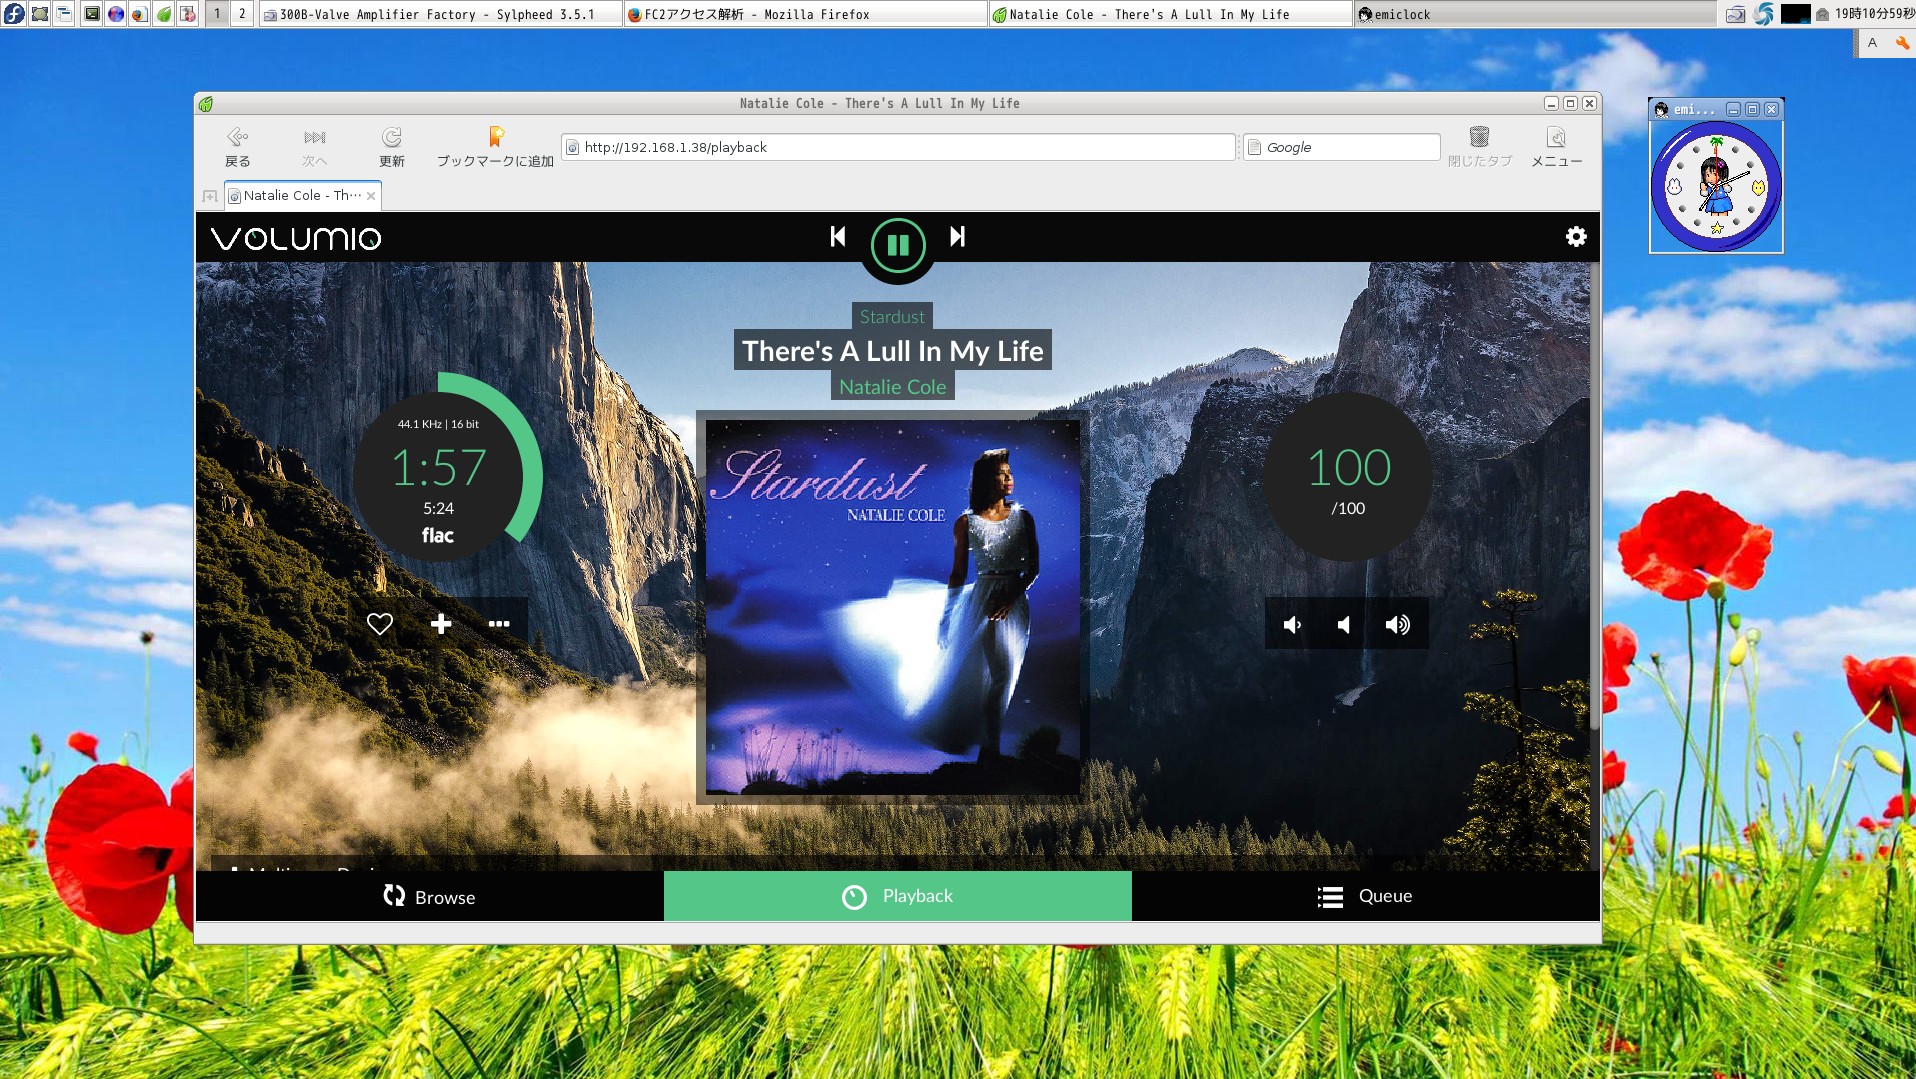Pause the current song in Volumio
The height and width of the screenshot is (1079, 1916).
(897, 245)
